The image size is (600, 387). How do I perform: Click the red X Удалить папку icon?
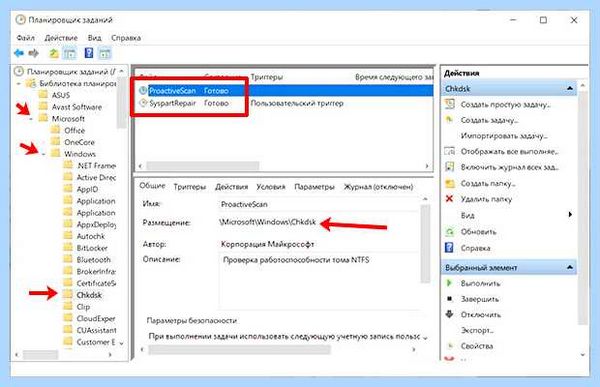450,199
